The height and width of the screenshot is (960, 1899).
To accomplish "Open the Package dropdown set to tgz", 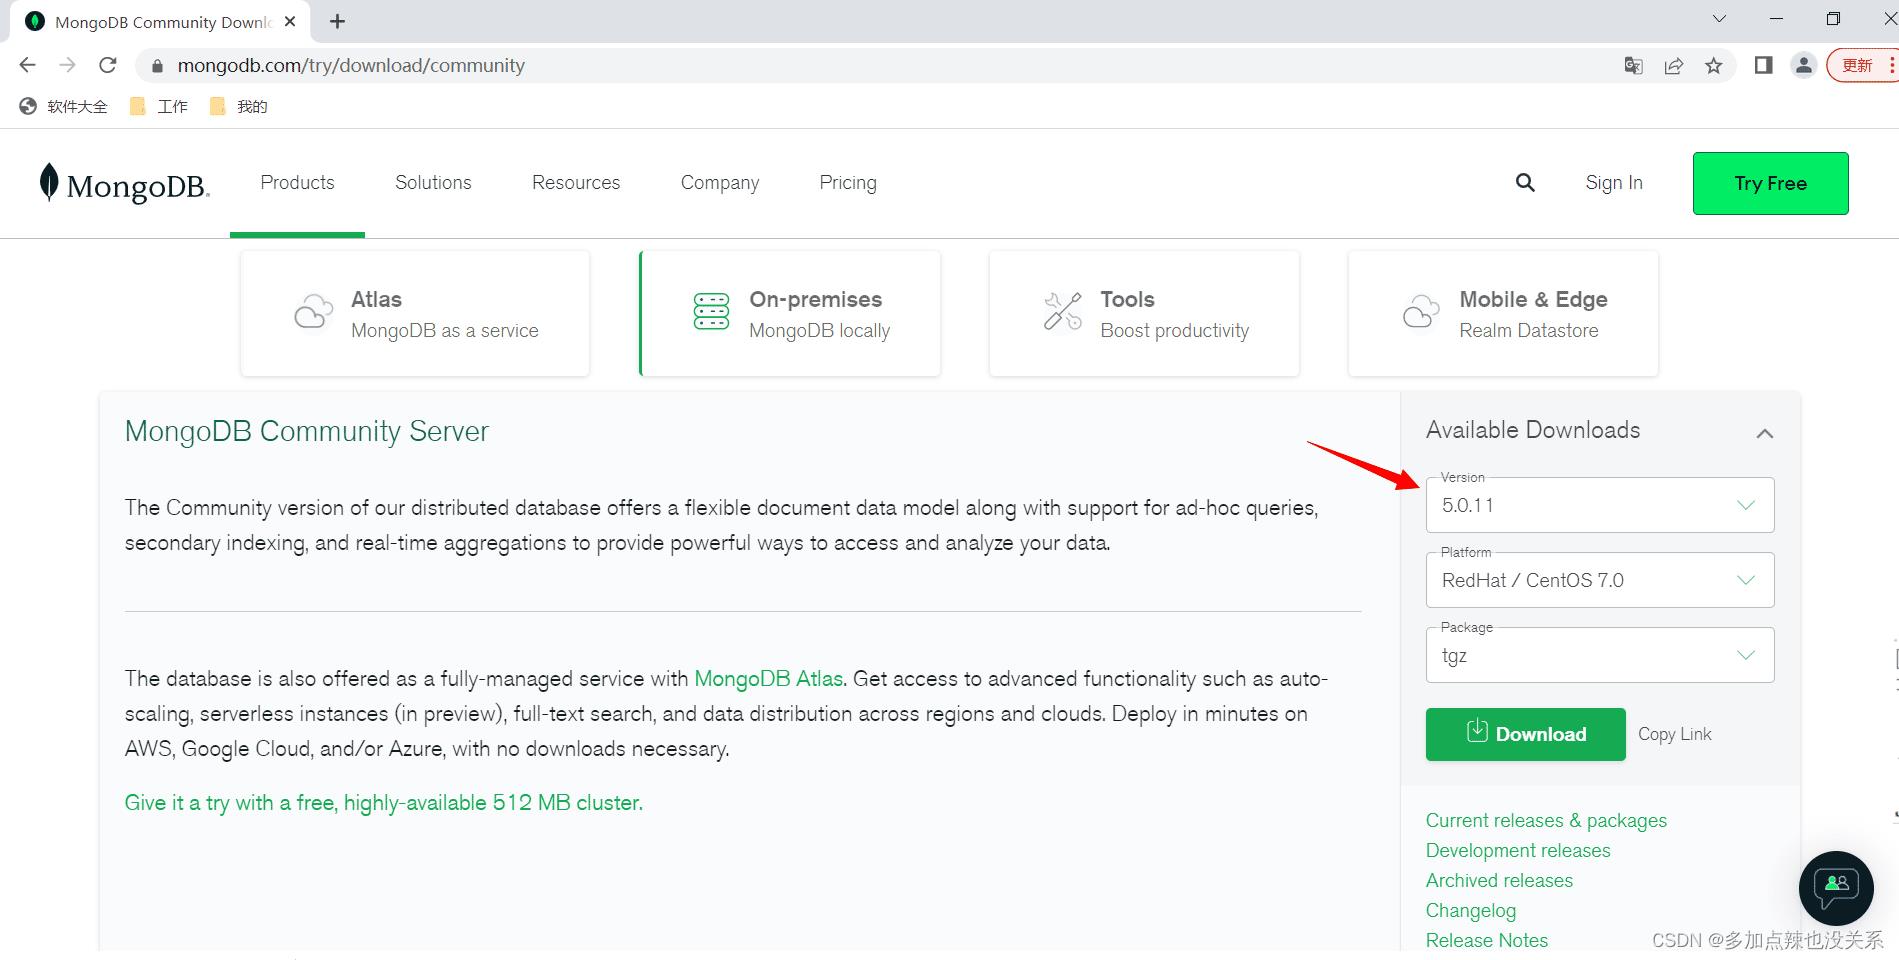I will 1599,655.
